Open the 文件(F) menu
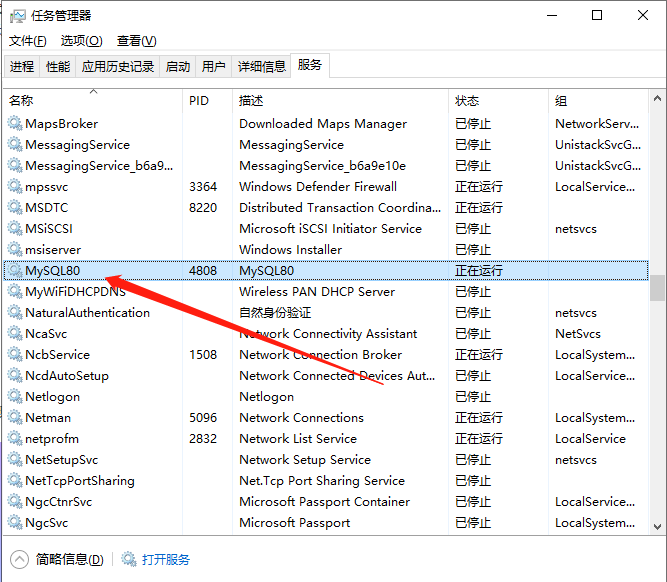 coord(28,41)
